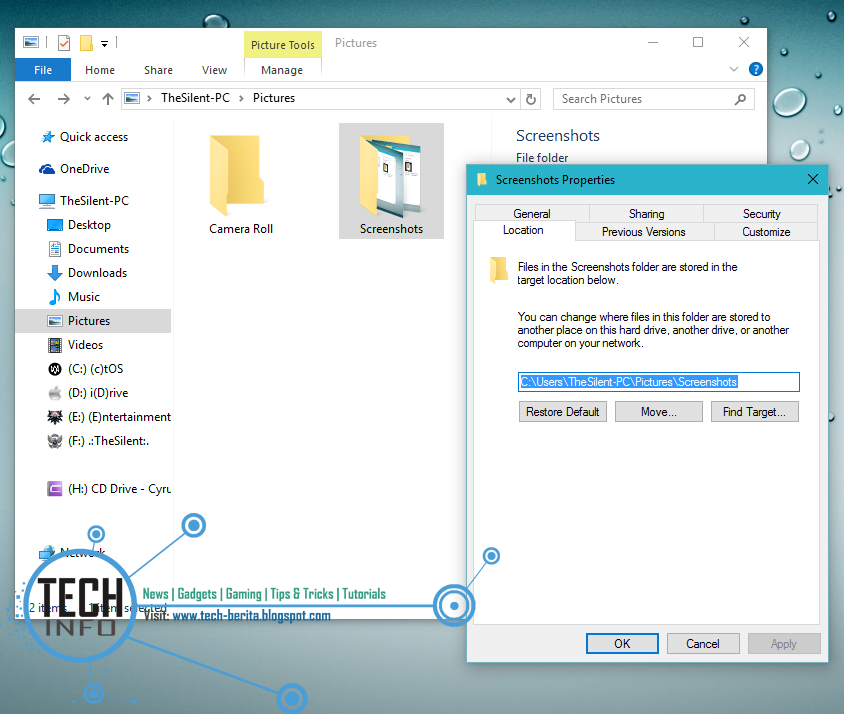Click the Find Target... button
This screenshot has width=844, height=714.
(754, 412)
